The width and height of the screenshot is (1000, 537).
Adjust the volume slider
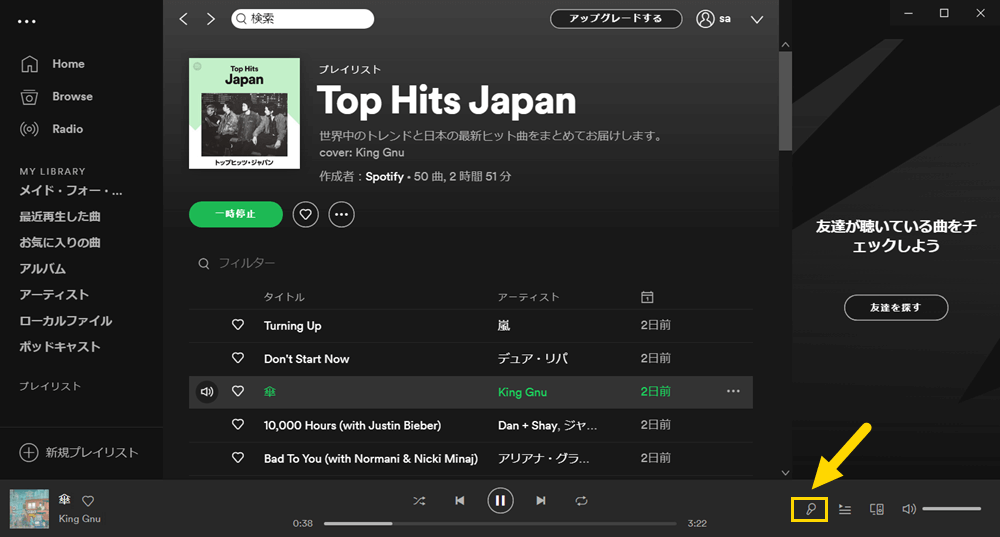tap(952, 509)
